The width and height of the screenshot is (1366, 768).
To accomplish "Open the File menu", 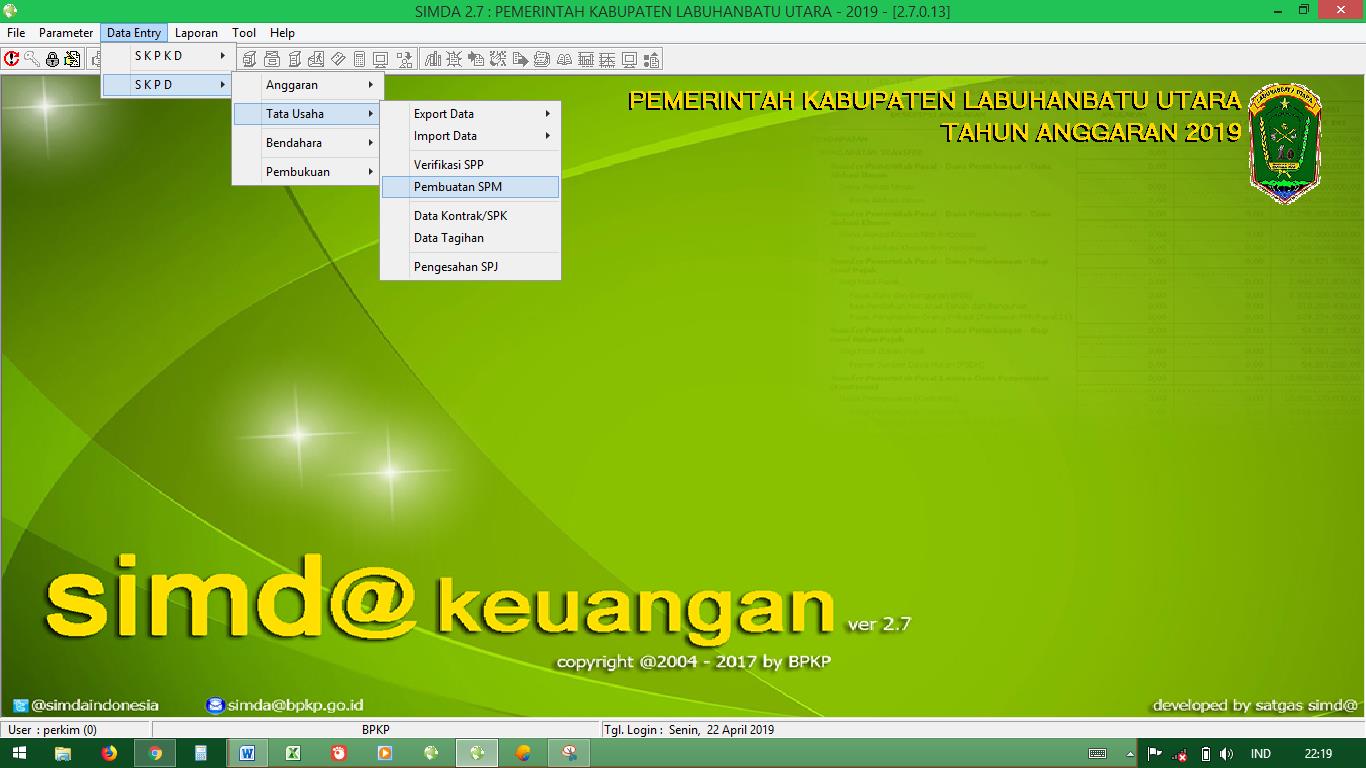I will [x=16, y=33].
